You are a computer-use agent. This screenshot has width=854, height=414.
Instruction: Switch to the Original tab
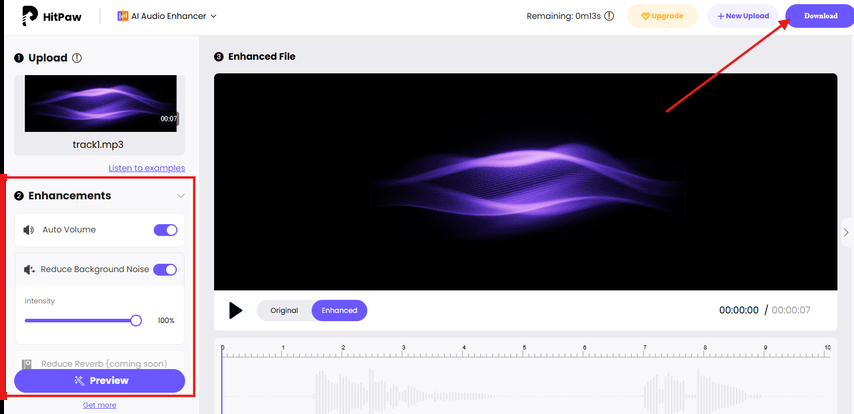(x=284, y=310)
